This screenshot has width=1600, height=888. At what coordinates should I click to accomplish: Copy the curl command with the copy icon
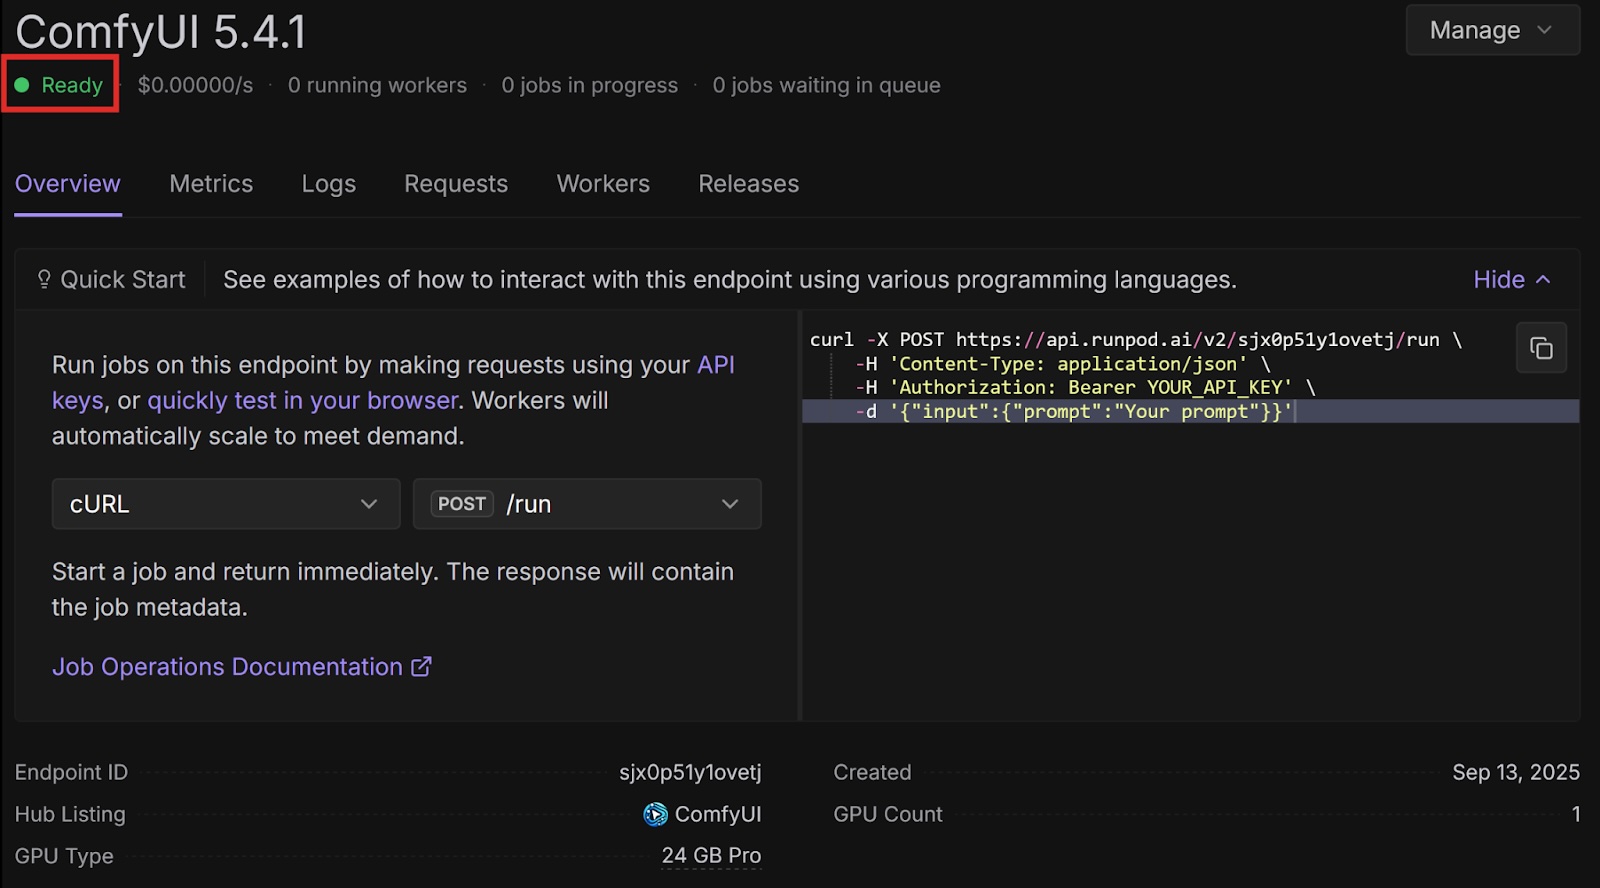[1541, 348]
